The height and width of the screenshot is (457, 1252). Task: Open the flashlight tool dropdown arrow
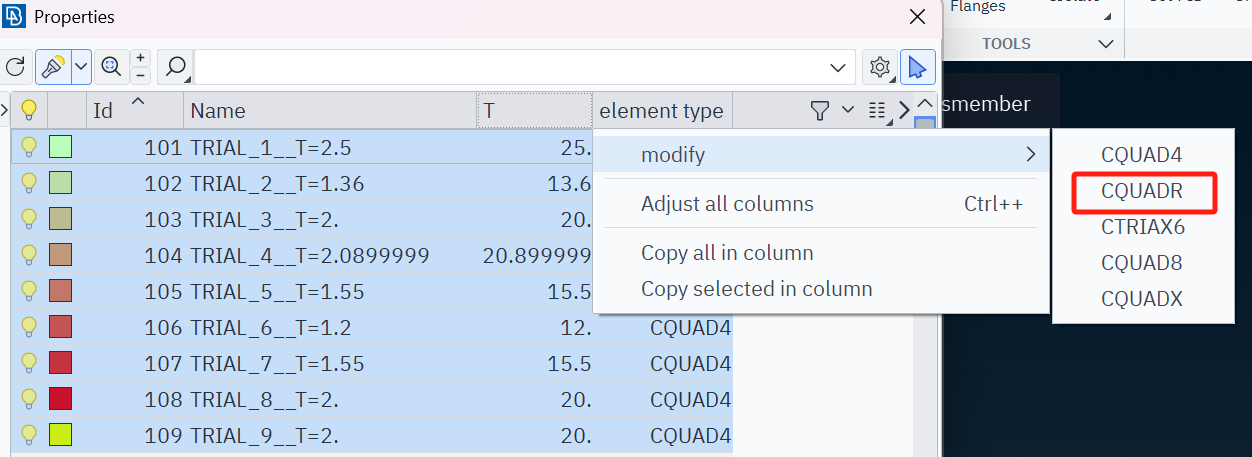[81, 67]
